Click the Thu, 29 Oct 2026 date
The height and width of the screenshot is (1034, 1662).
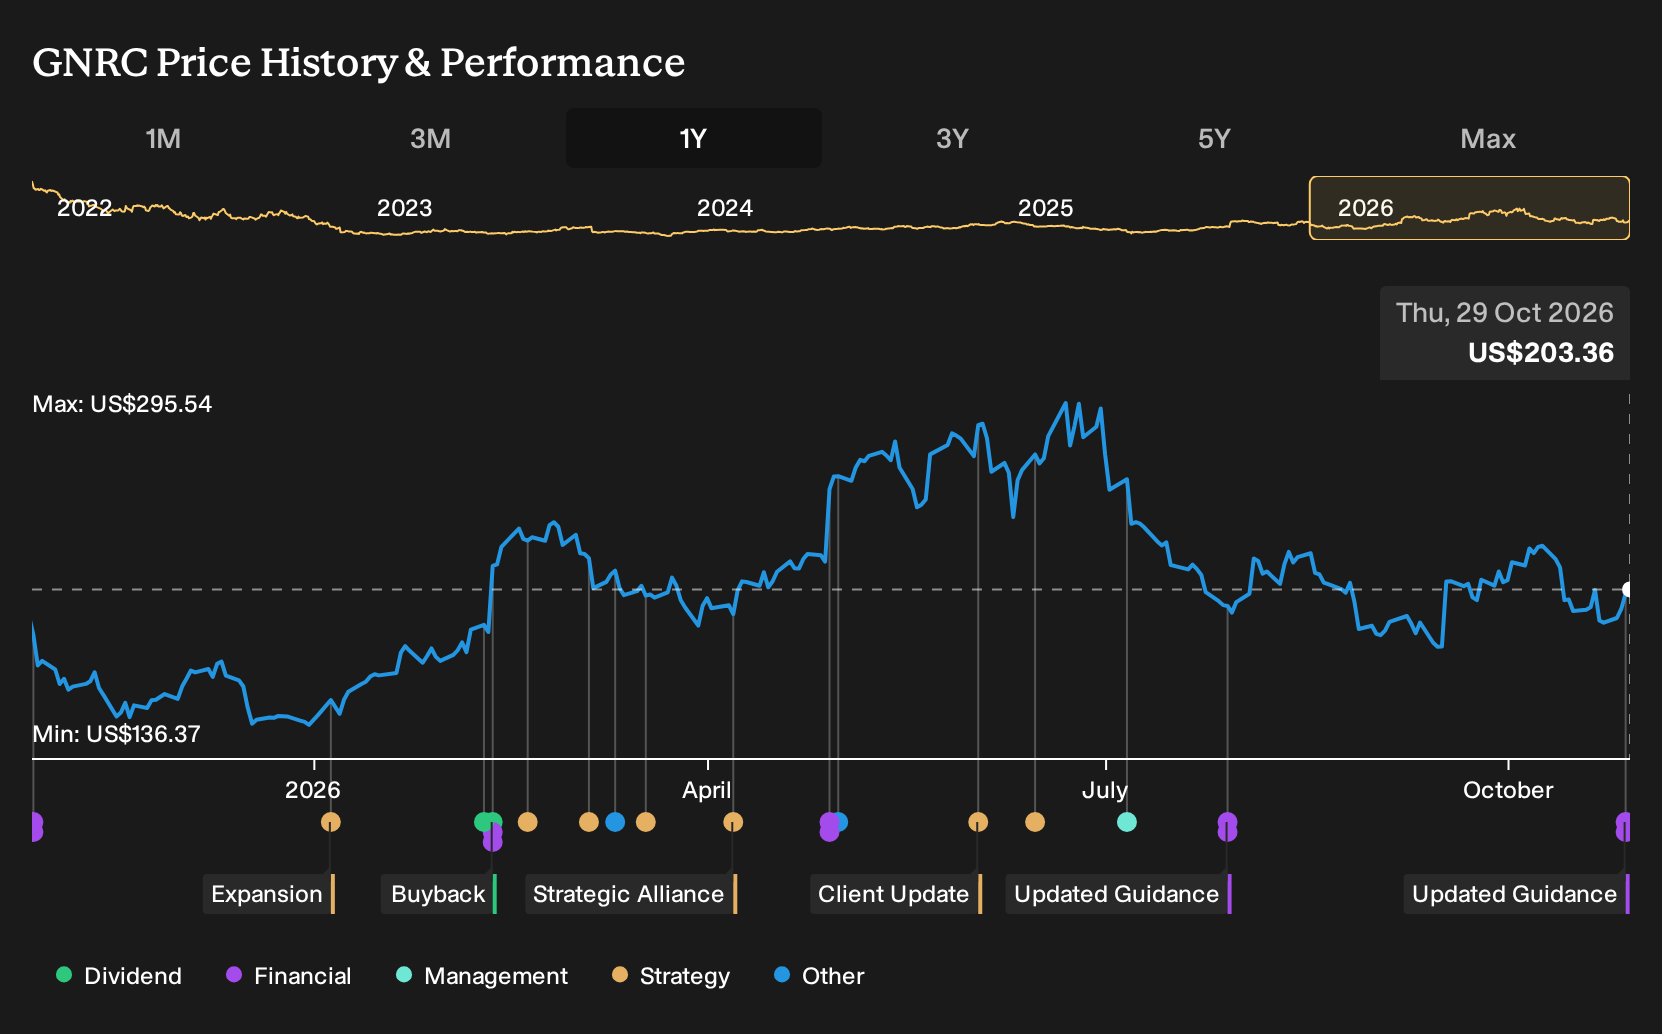tap(1505, 313)
